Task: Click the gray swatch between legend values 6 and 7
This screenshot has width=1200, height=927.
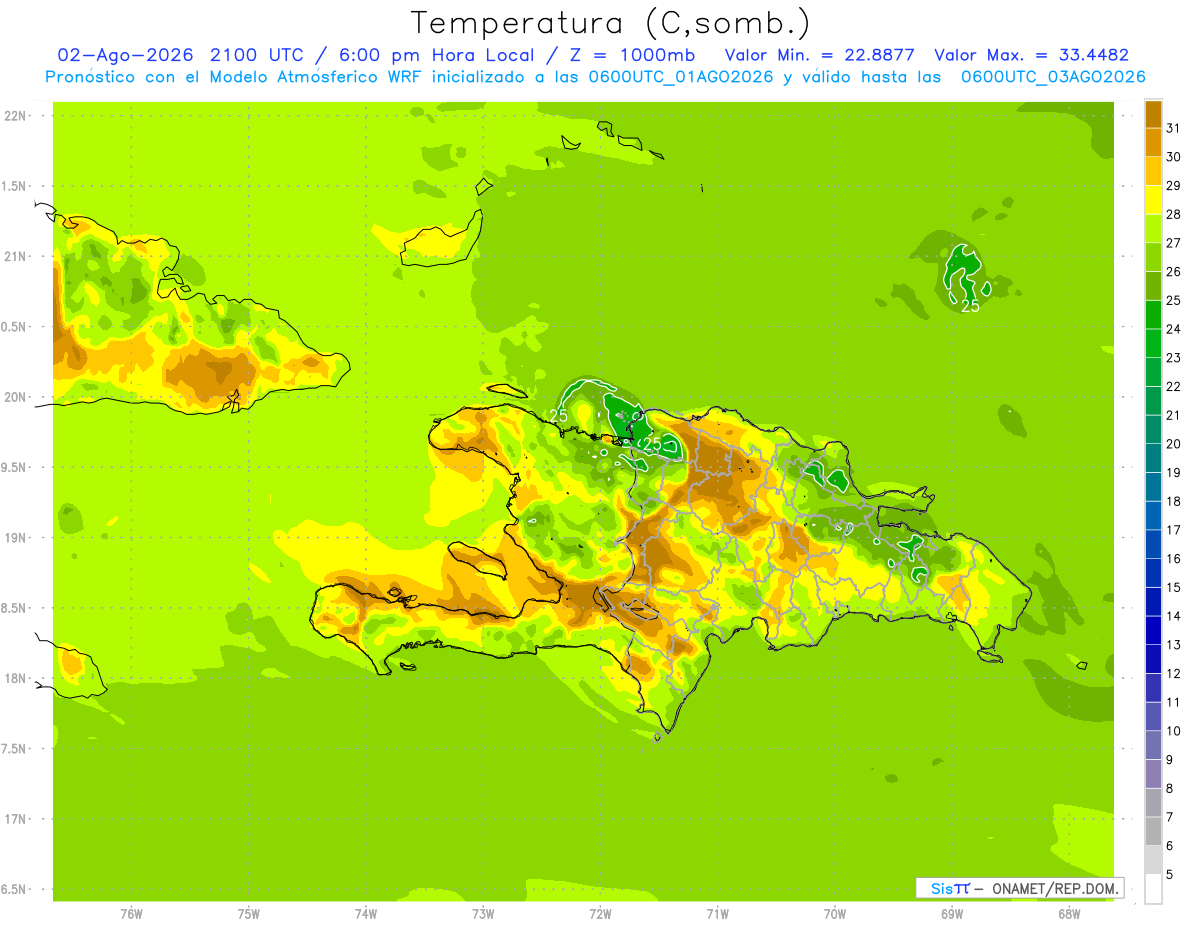Action: click(1153, 831)
